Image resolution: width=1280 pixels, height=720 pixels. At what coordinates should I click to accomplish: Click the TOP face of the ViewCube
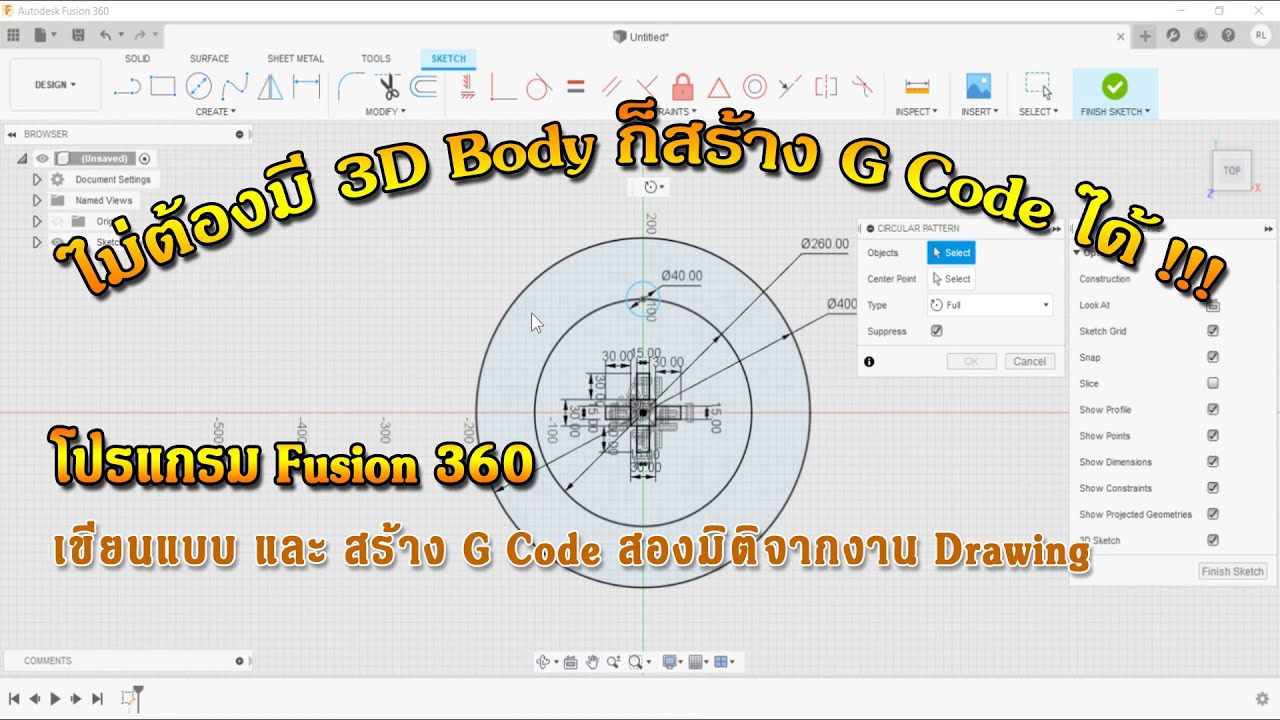click(1232, 171)
